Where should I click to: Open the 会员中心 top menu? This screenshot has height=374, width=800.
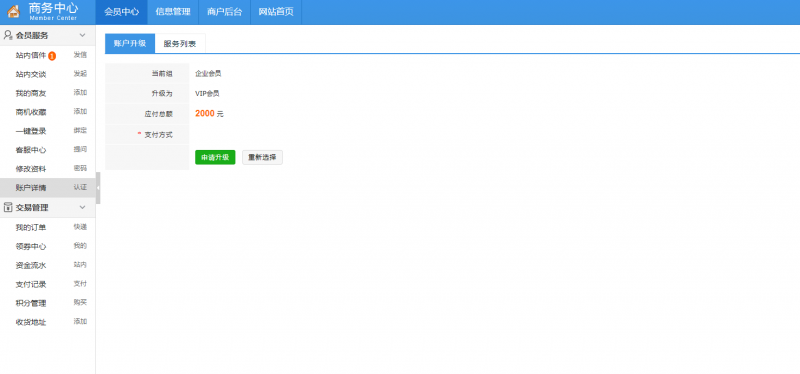121,12
